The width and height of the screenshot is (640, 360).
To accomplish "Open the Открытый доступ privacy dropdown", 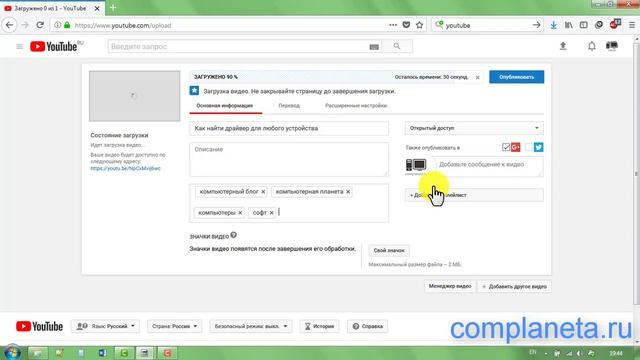I will point(474,128).
